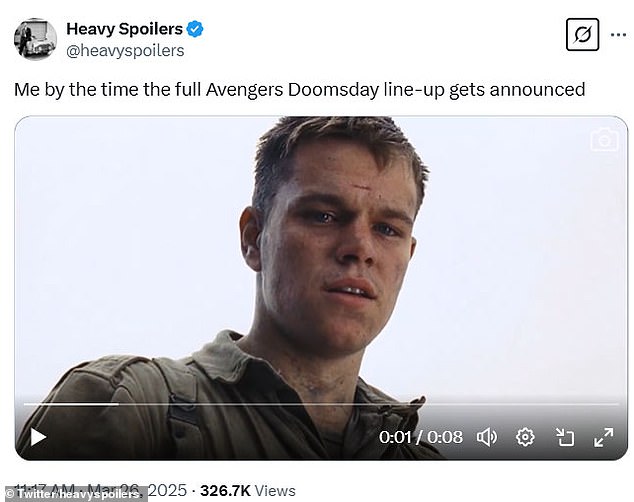Viewport: 634px width, 502px height.
Task: Play the video clip
Action: click(38, 437)
